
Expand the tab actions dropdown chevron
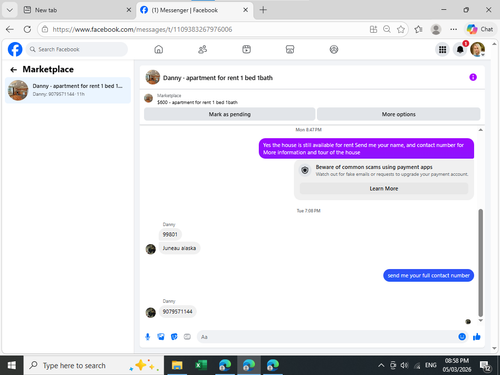[10, 10]
